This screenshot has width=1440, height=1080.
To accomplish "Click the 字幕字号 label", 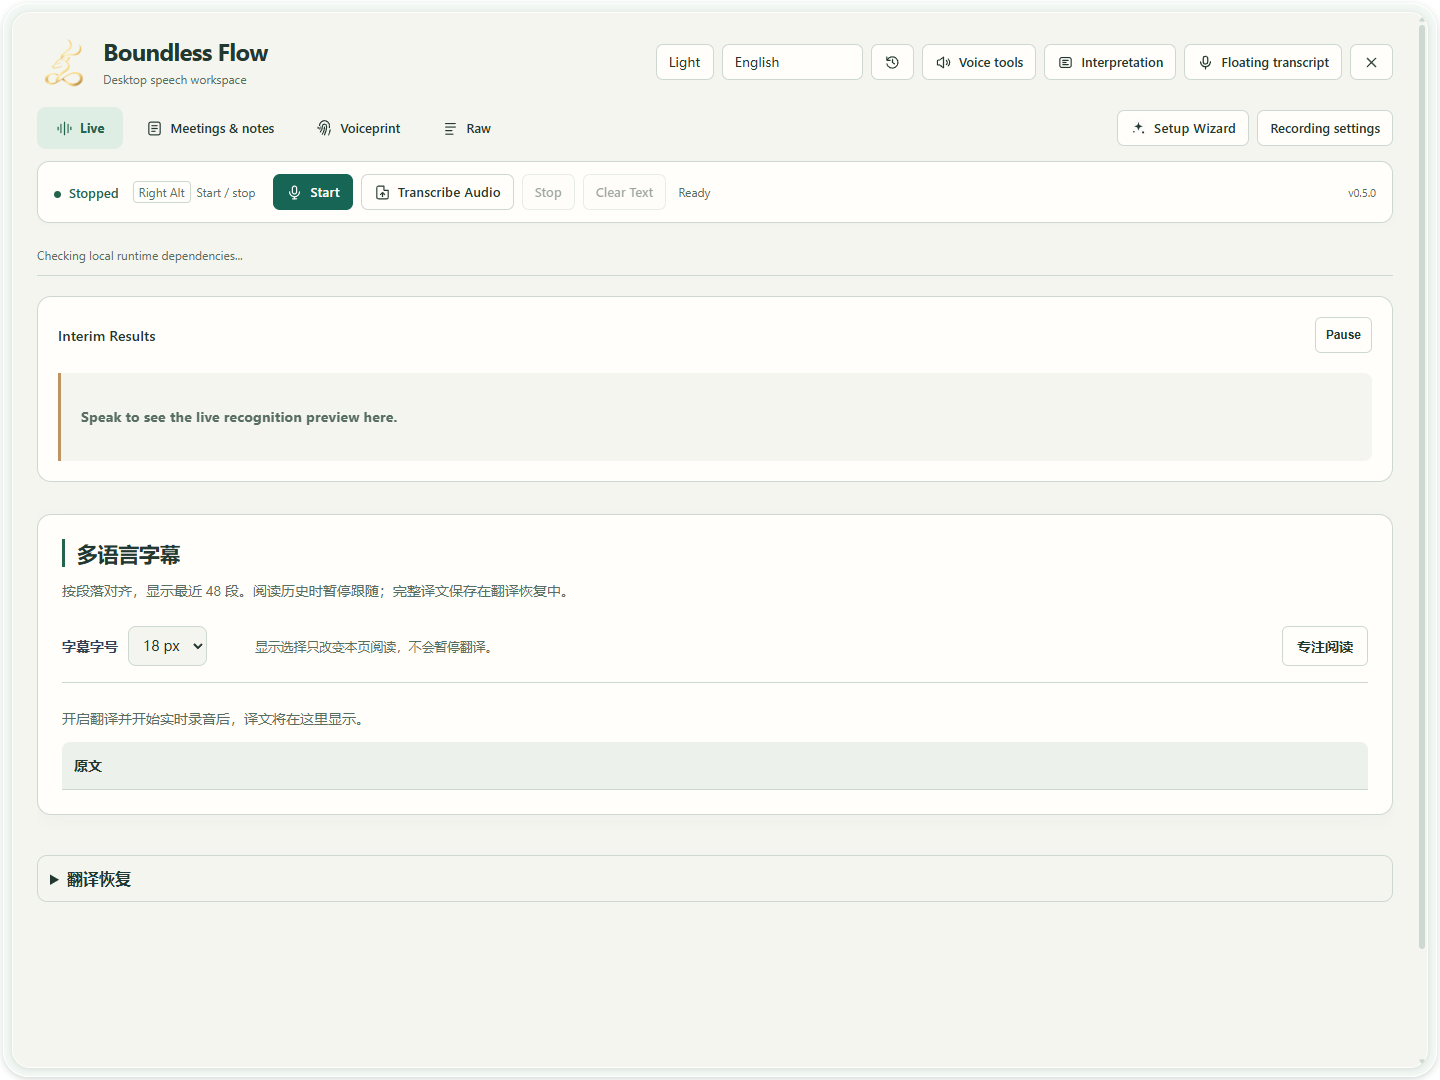I will (90, 647).
